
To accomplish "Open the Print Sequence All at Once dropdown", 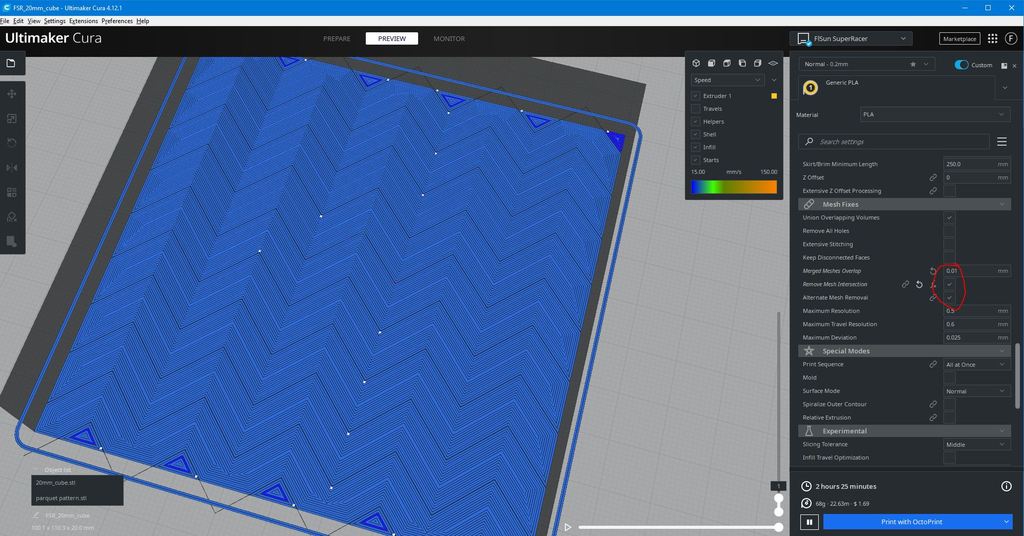I will point(976,364).
